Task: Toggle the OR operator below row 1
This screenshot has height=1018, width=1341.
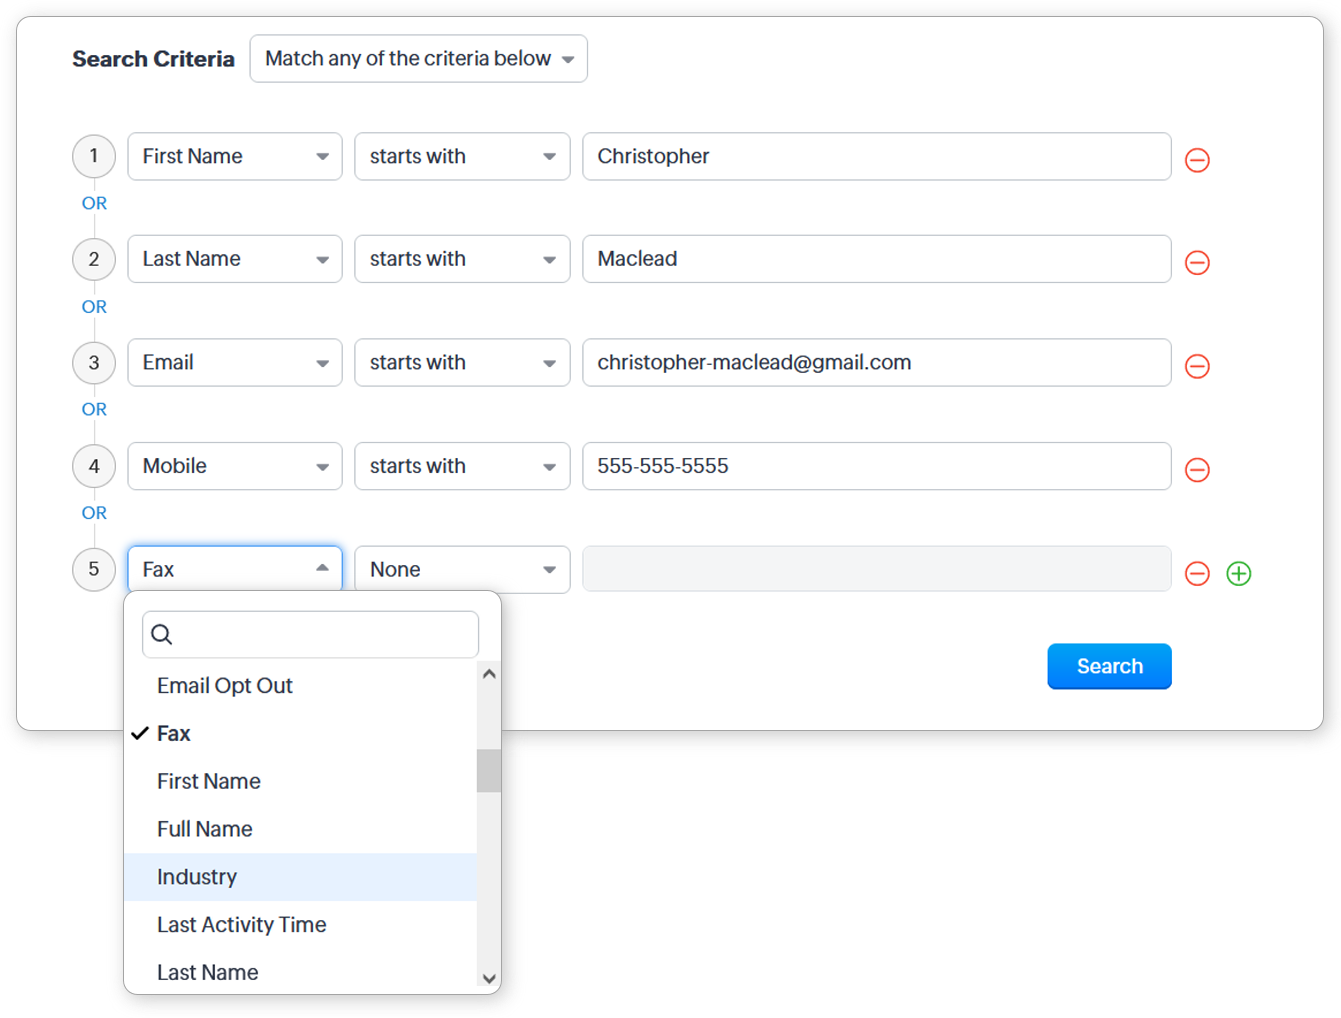Action: tap(94, 204)
